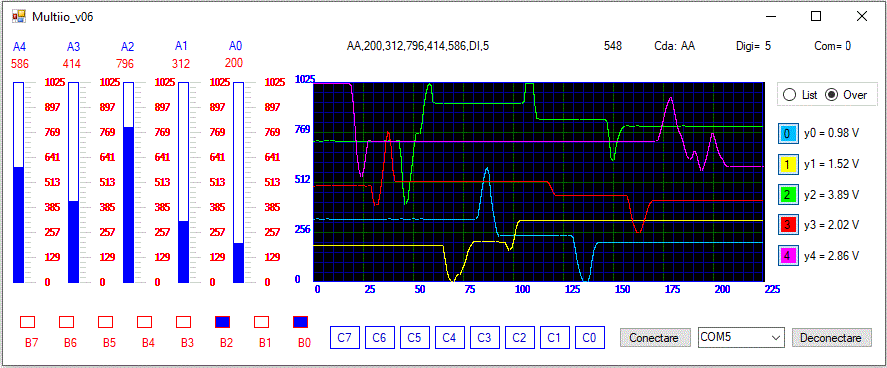Click the A0 value 200

click(x=234, y=62)
